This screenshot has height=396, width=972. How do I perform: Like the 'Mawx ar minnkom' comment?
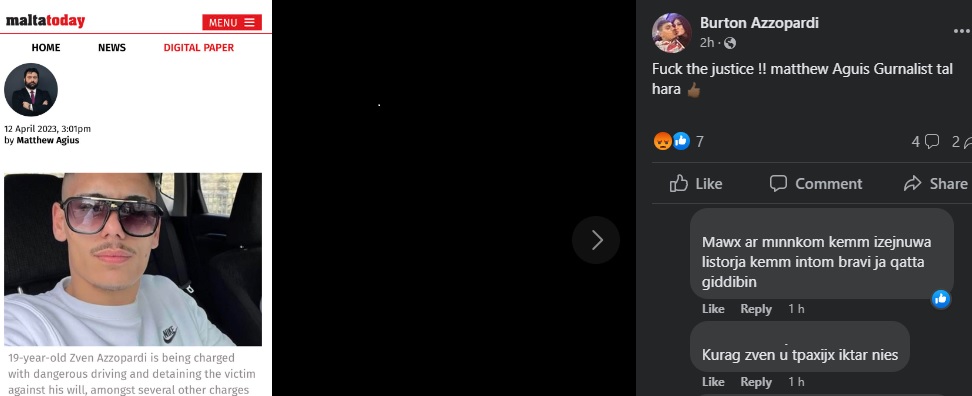pyautogui.click(x=713, y=309)
